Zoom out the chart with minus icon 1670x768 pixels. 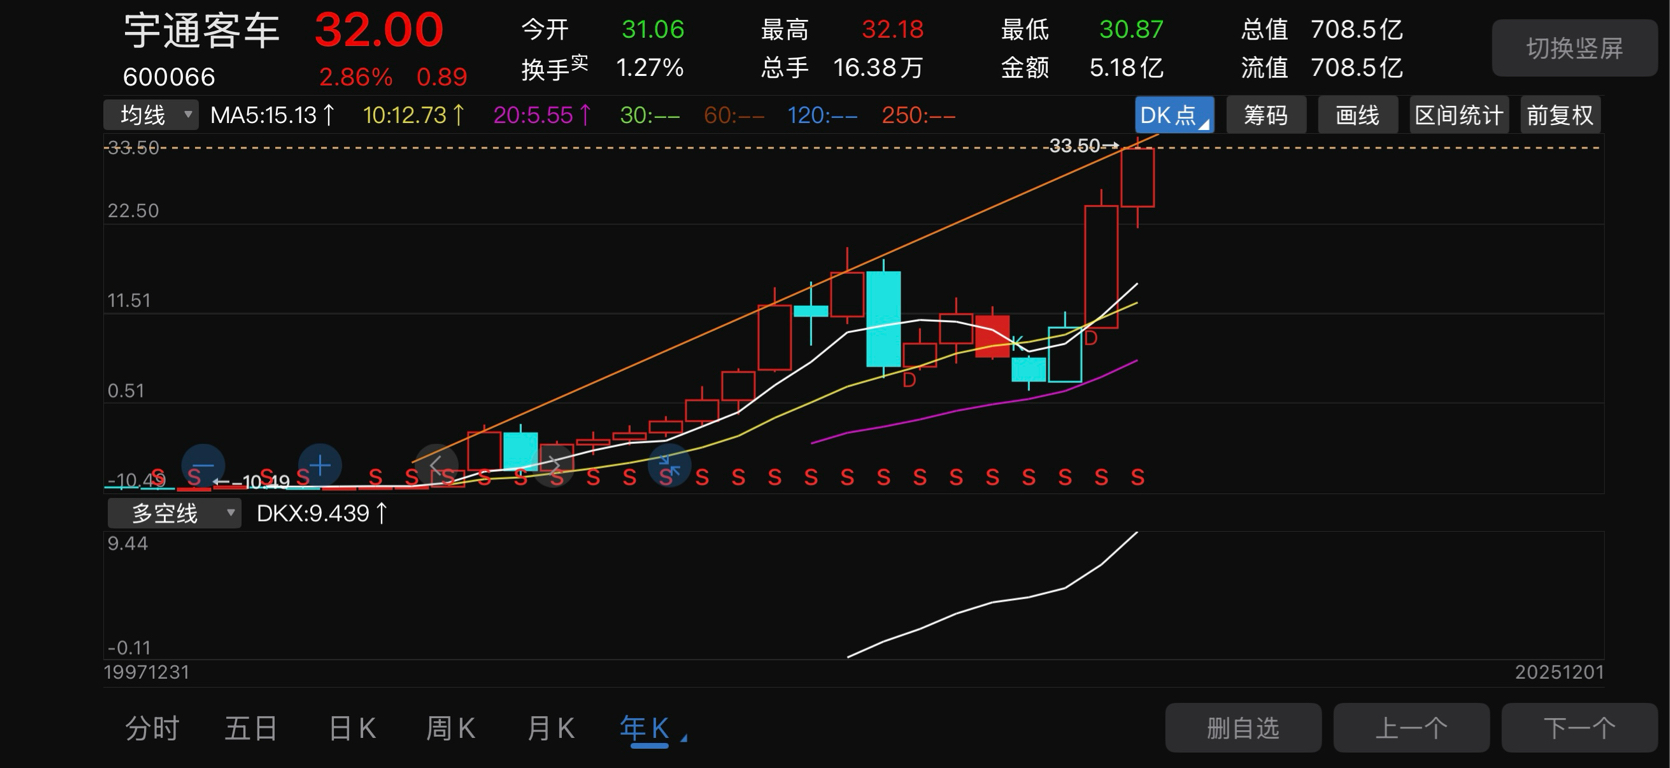[x=203, y=466]
